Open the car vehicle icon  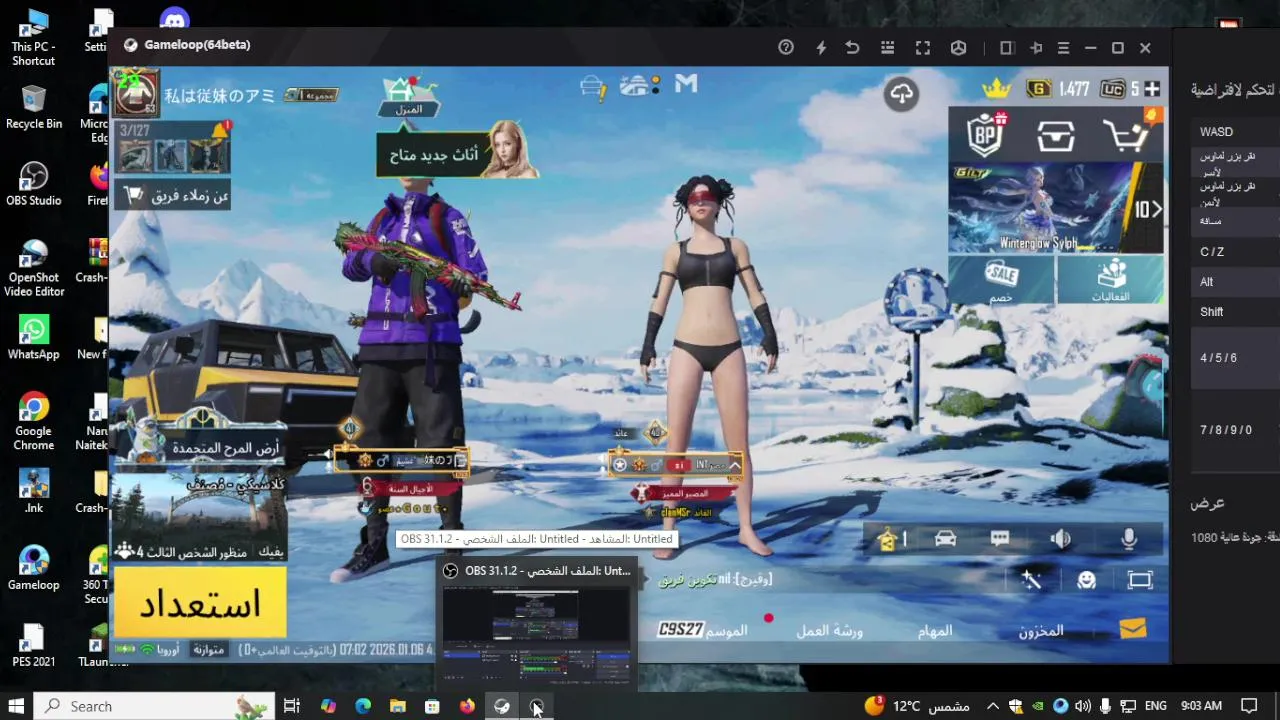click(945, 540)
